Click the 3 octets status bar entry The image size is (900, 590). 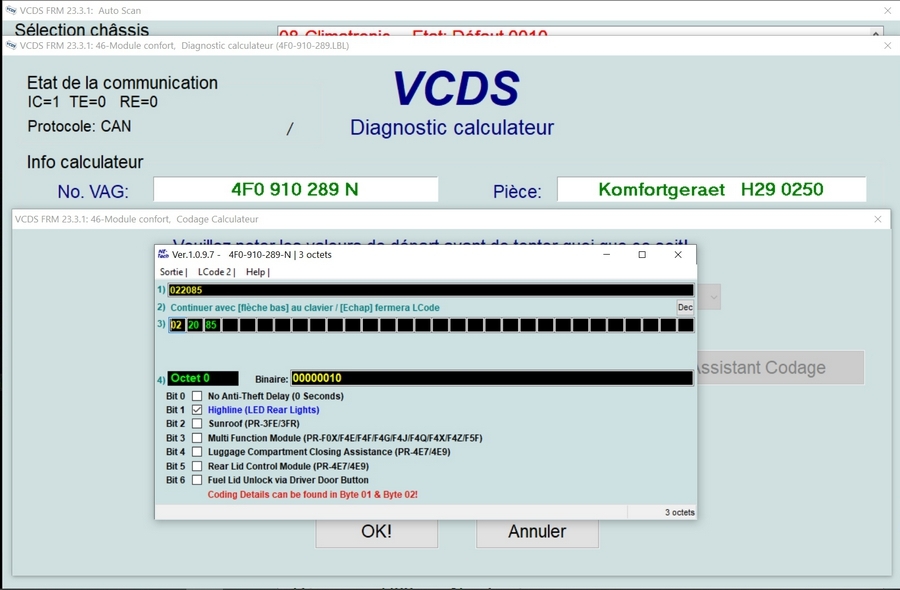pos(680,513)
